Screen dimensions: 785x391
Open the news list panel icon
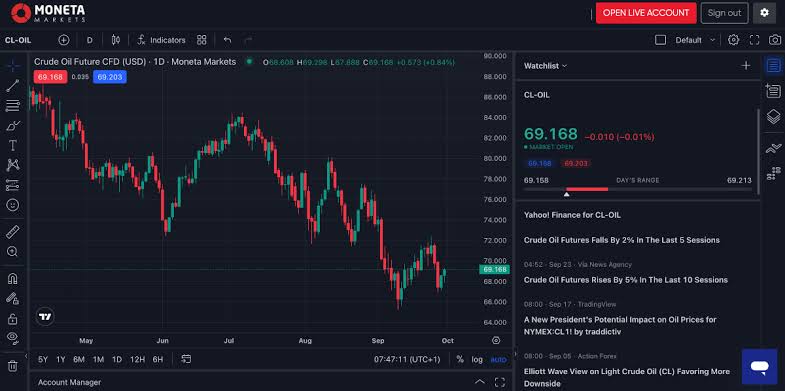click(x=773, y=91)
